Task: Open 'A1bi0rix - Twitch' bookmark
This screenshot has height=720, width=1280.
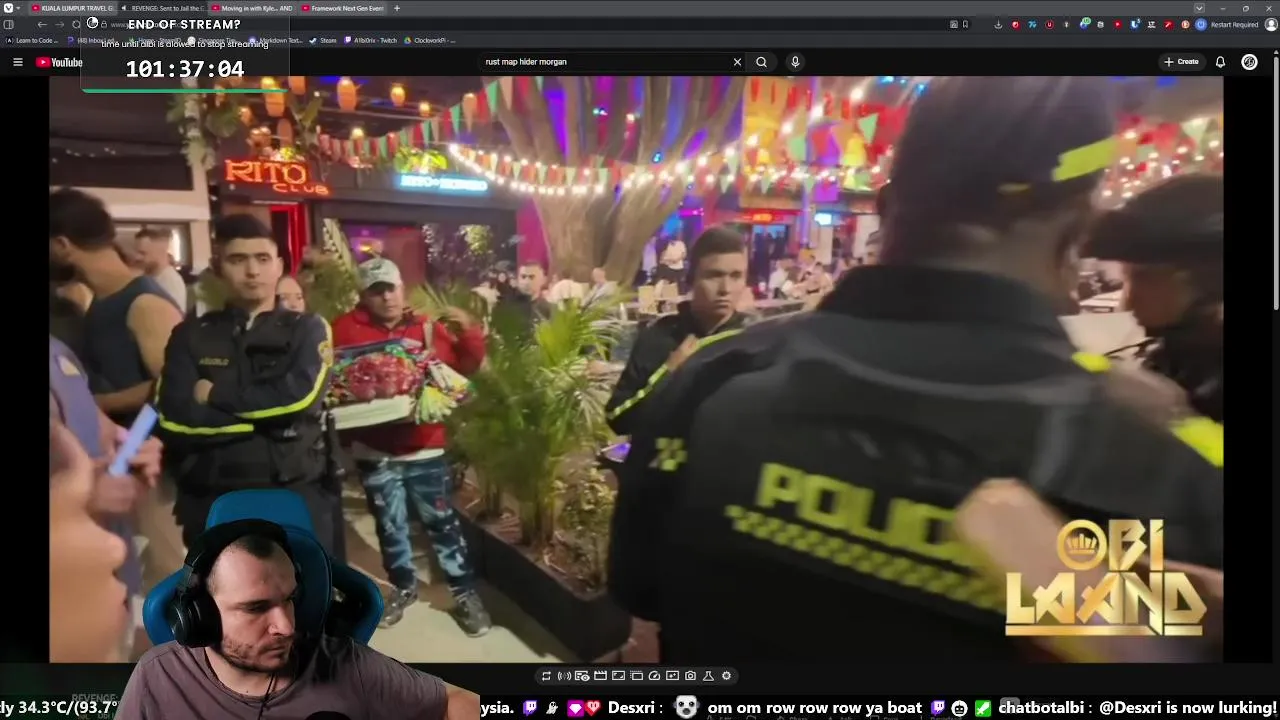Action: 370,41
